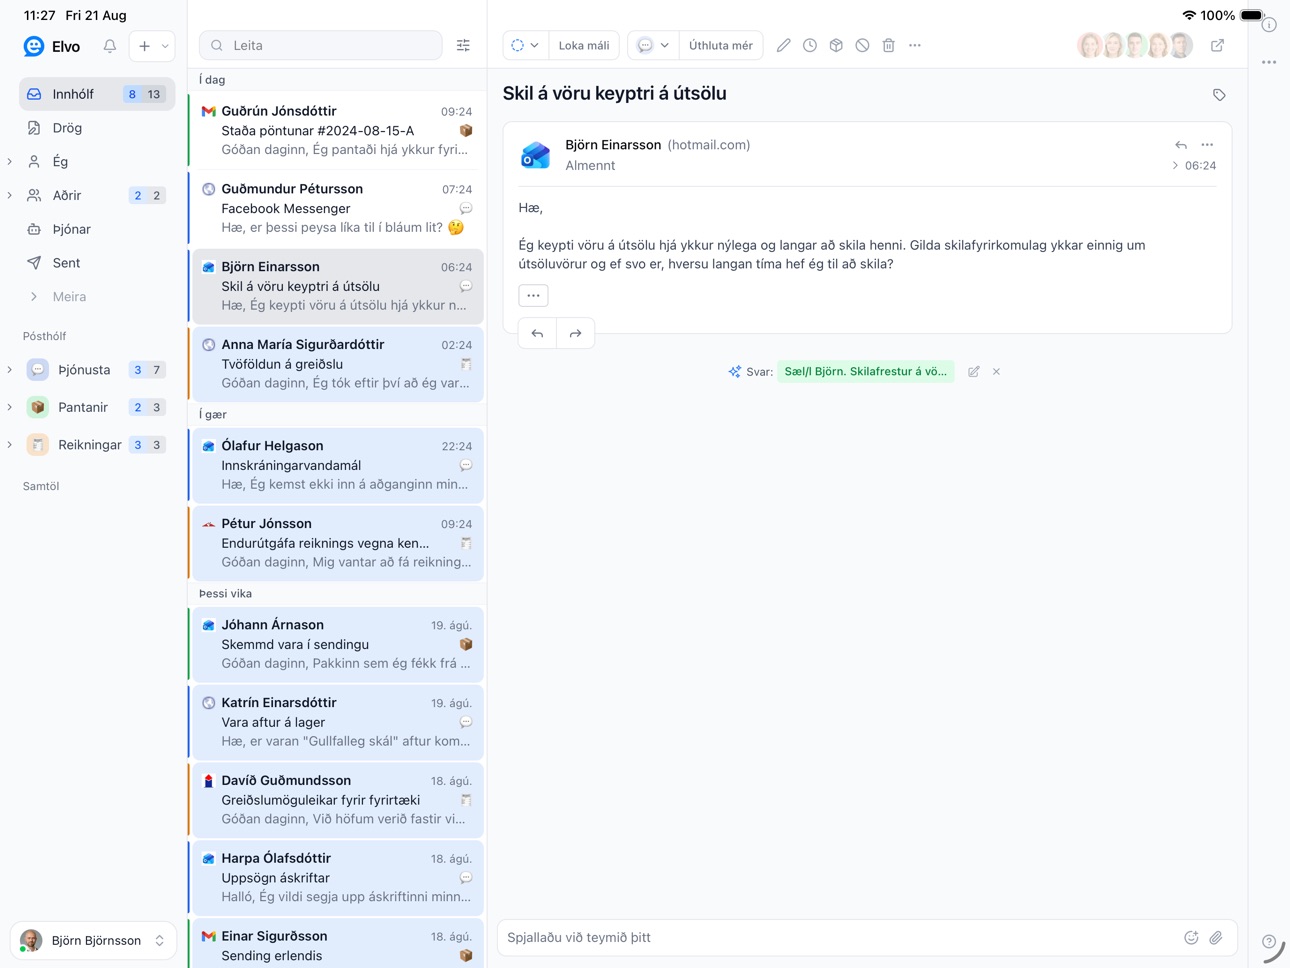Open notifications bell icon
Screen dimensions: 1290x968
click(x=110, y=46)
